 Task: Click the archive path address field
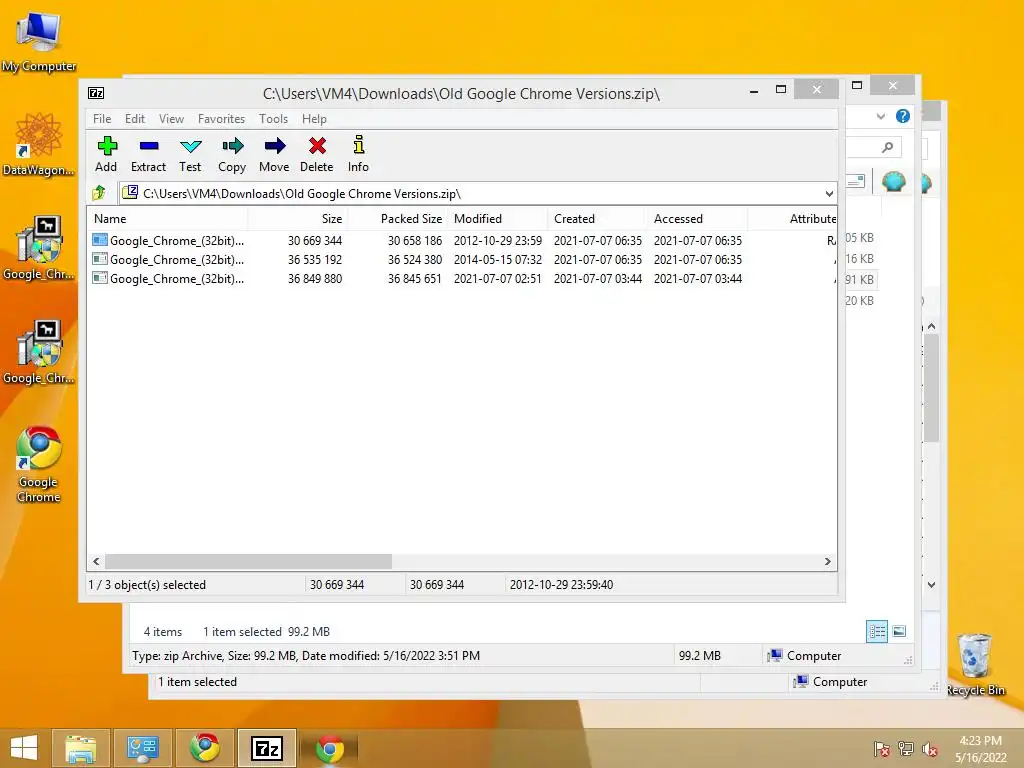click(x=470, y=194)
